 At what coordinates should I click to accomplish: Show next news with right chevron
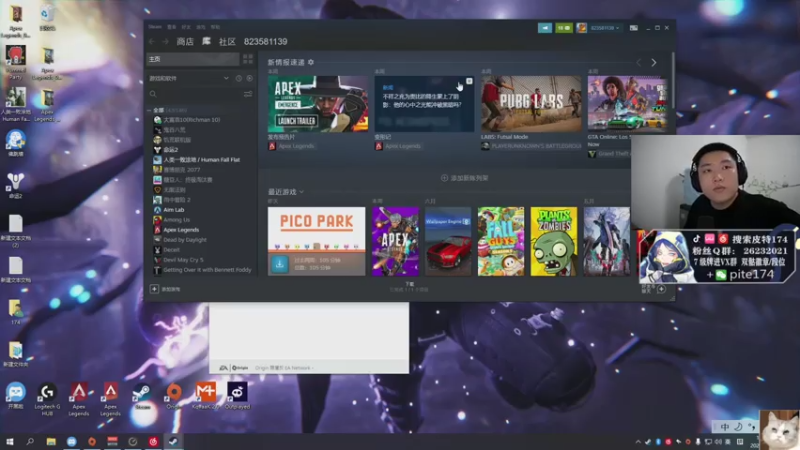click(654, 63)
